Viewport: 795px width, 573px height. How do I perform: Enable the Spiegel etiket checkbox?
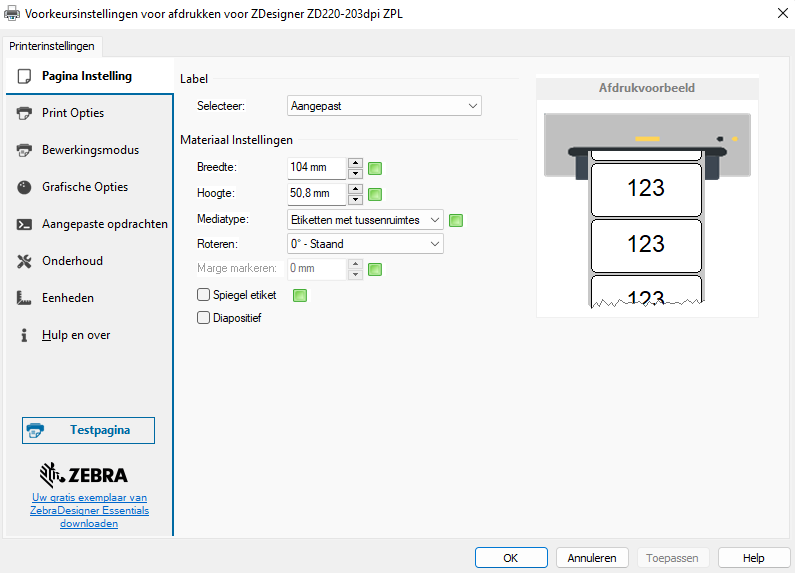coord(203,295)
